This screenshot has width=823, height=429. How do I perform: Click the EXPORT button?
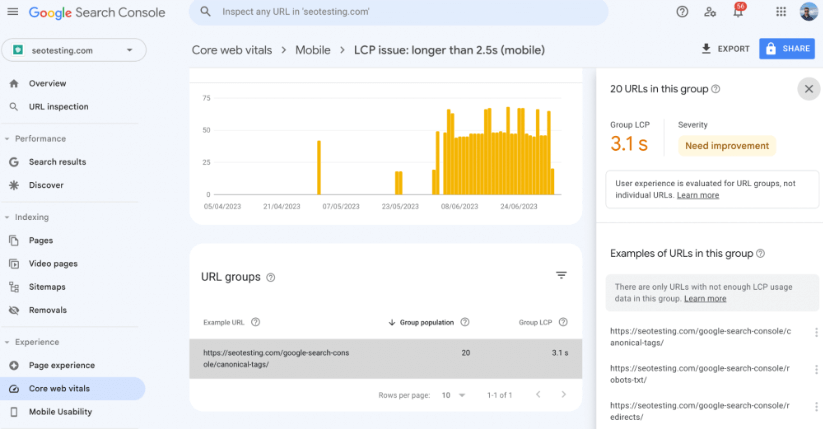coord(725,49)
